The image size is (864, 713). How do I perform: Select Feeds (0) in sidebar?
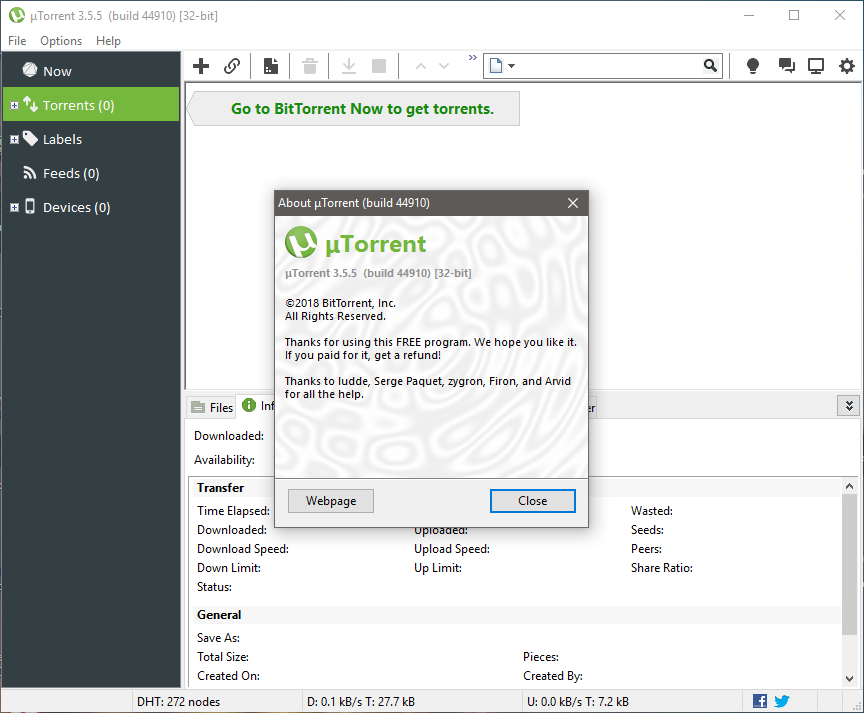coord(91,173)
